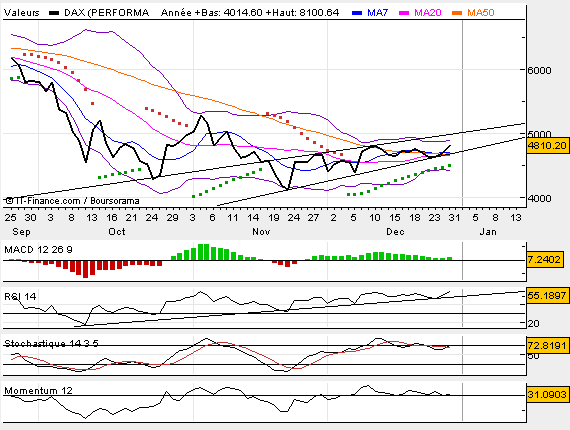This screenshot has height=430, width=570.
Task: Click the magenta MA20 legend swatch
Action: 404,13
